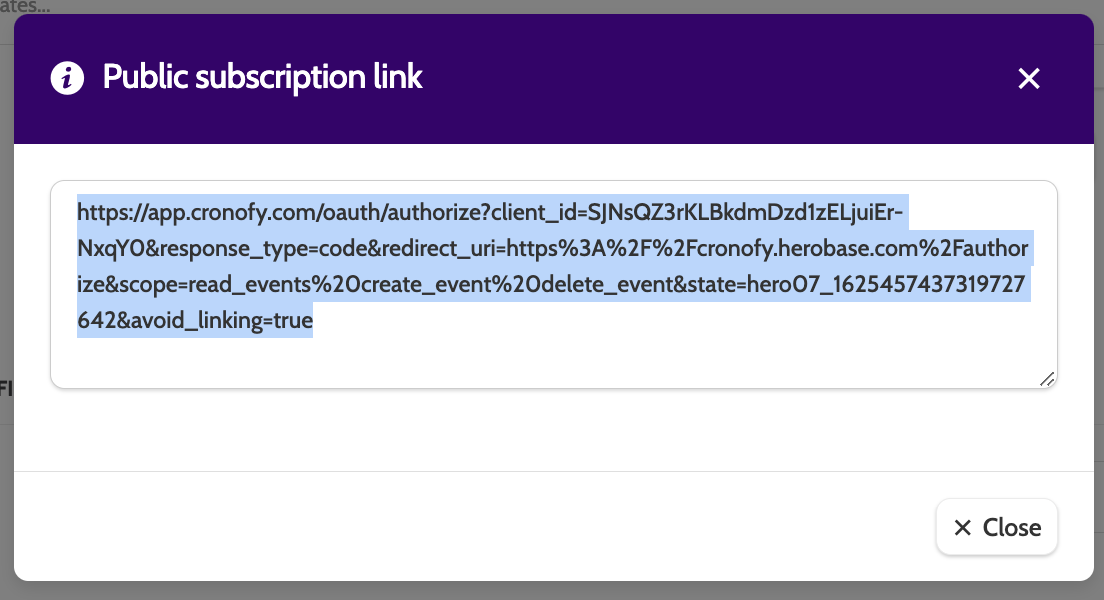
Task: Click the URL line beginning 'ize&scope=read_events'
Action: (x=551, y=284)
